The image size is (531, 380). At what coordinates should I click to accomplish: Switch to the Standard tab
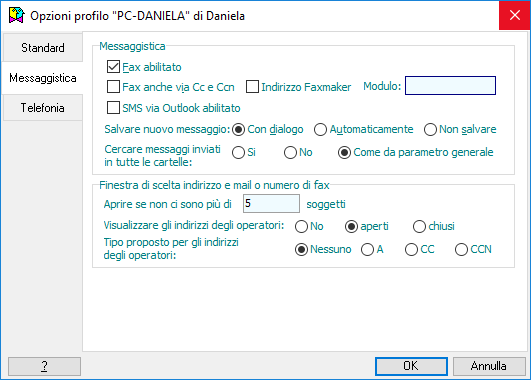tap(43, 48)
